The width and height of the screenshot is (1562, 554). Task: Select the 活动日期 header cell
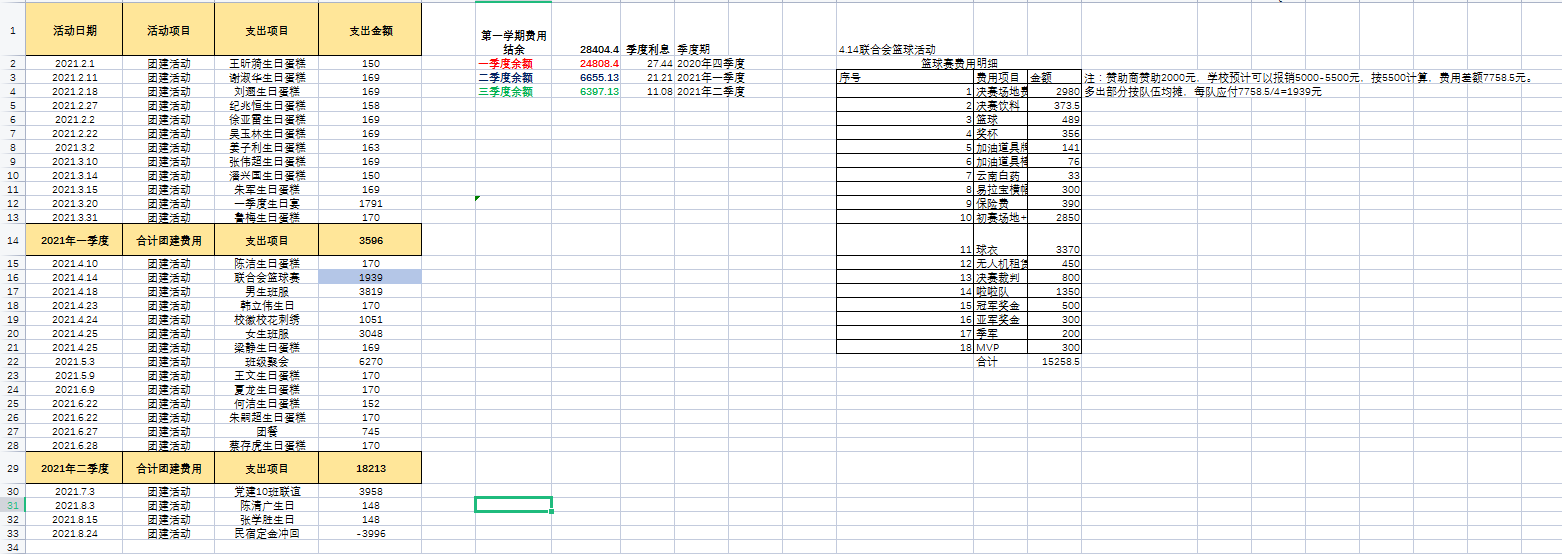click(x=74, y=30)
